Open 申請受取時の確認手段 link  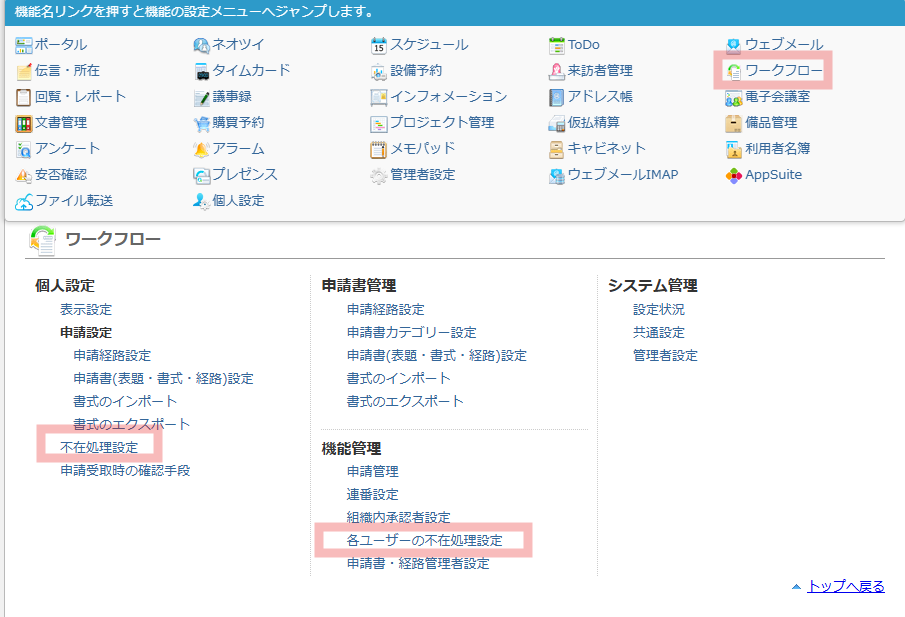pyautogui.click(x=125, y=470)
